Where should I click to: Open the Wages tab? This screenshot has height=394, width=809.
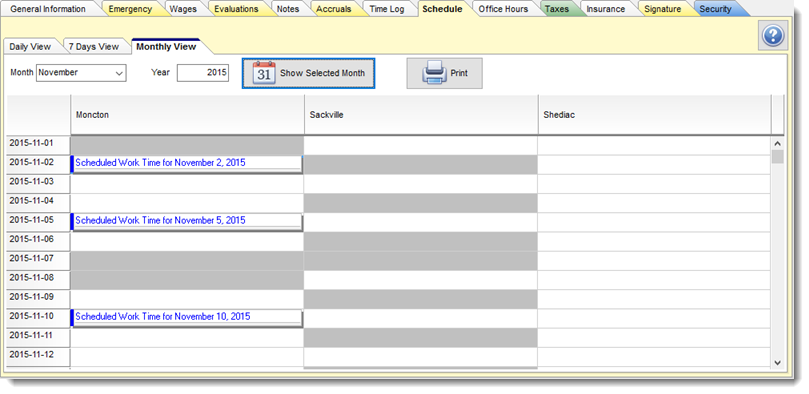(183, 9)
